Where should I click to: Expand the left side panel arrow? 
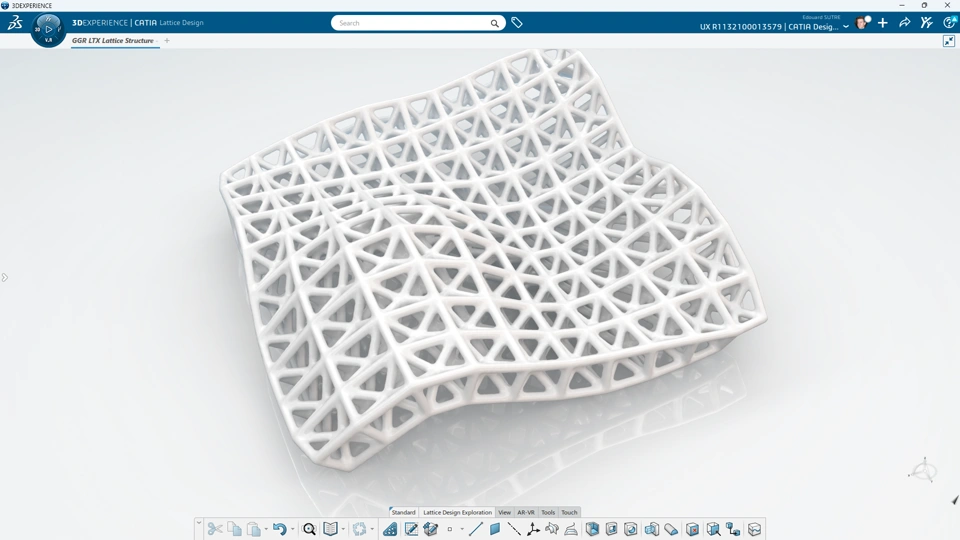(x=4, y=278)
